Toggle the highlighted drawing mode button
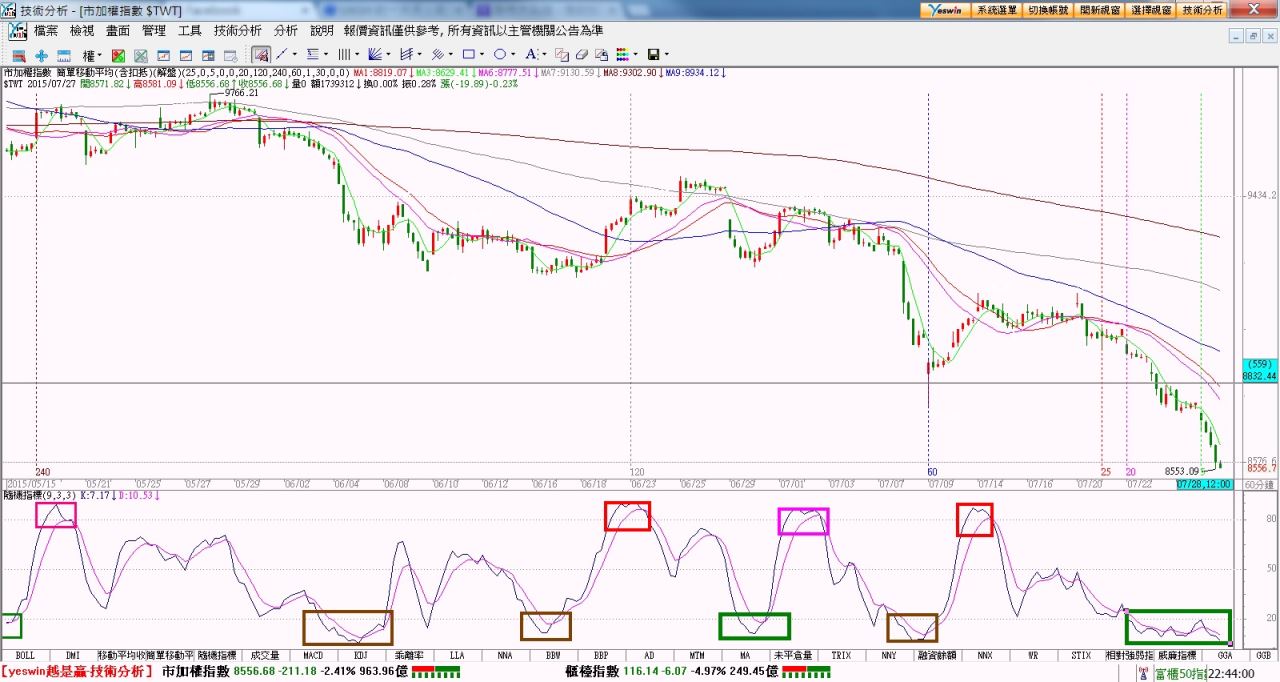The image size is (1280, 682). [x=260, y=54]
